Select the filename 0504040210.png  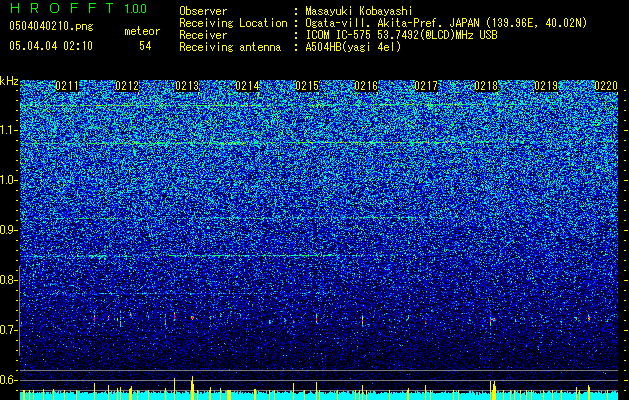pyautogui.click(x=51, y=26)
